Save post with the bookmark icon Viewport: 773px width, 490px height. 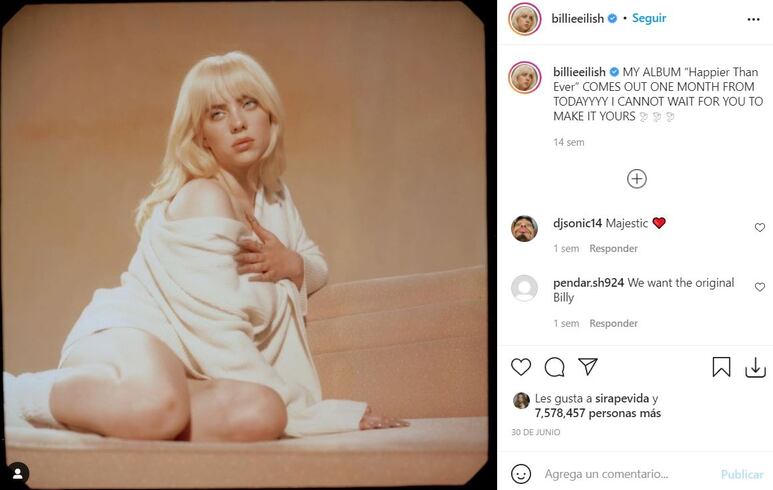721,367
